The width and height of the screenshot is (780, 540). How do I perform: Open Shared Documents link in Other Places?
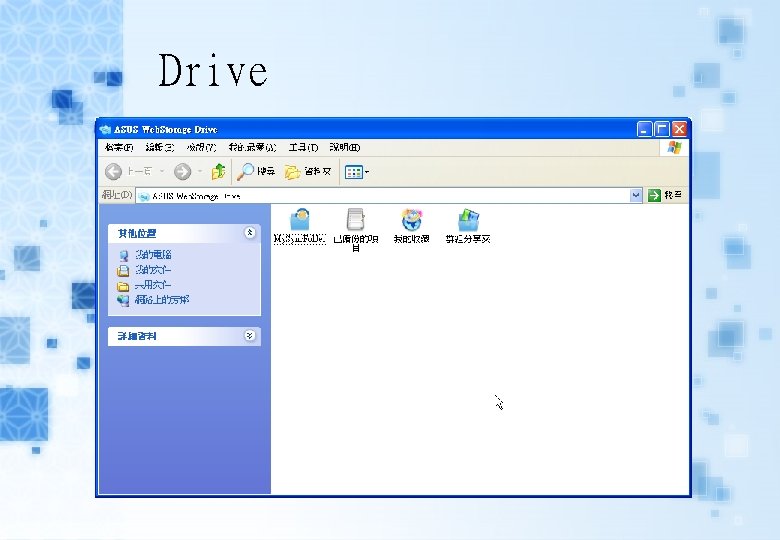tap(144, 285)
